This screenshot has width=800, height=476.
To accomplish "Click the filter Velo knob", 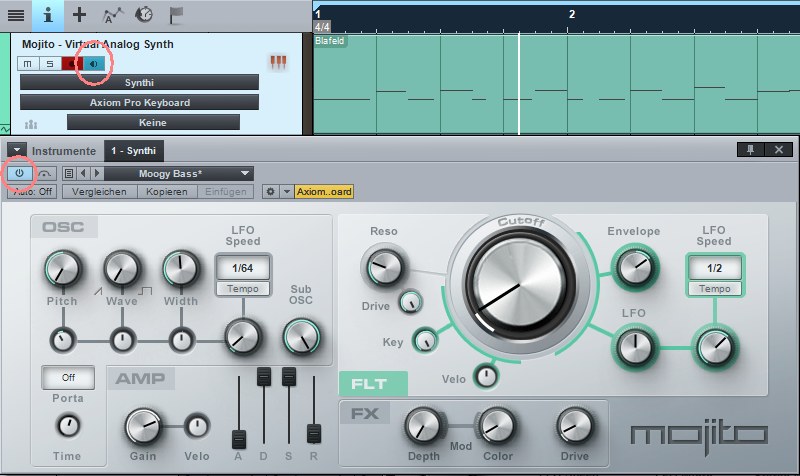I will 486,377.
